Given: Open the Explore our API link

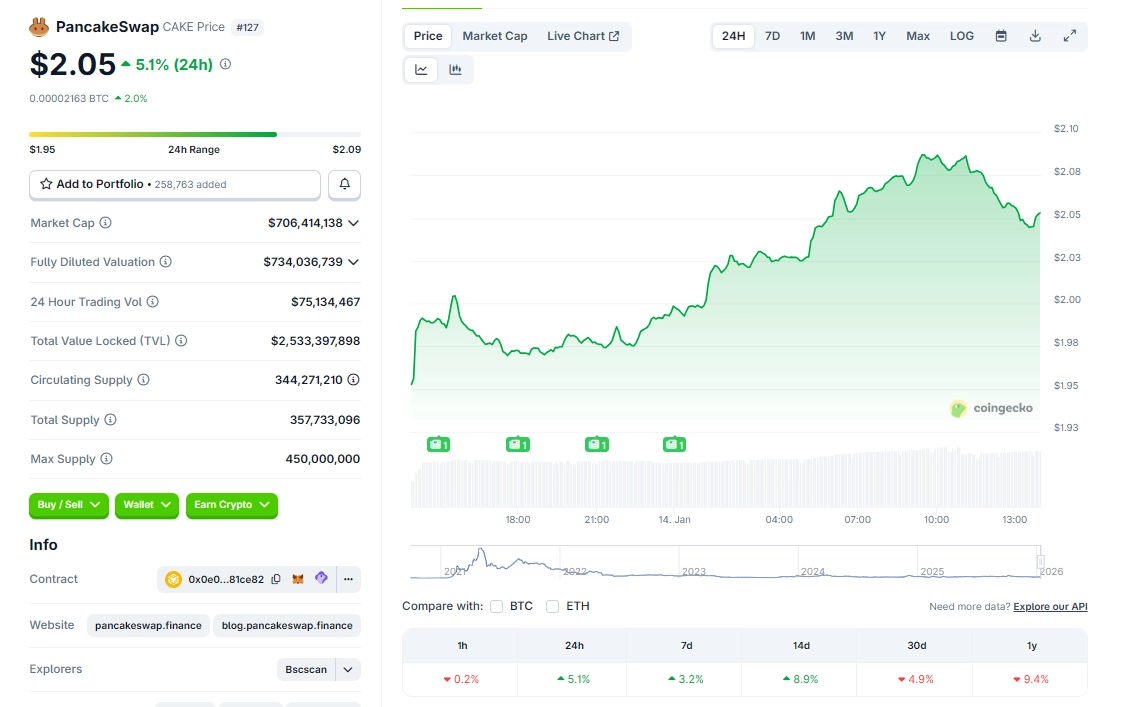Looking at the screenshot, I should pyautogui.click(x=1050, y=607).
